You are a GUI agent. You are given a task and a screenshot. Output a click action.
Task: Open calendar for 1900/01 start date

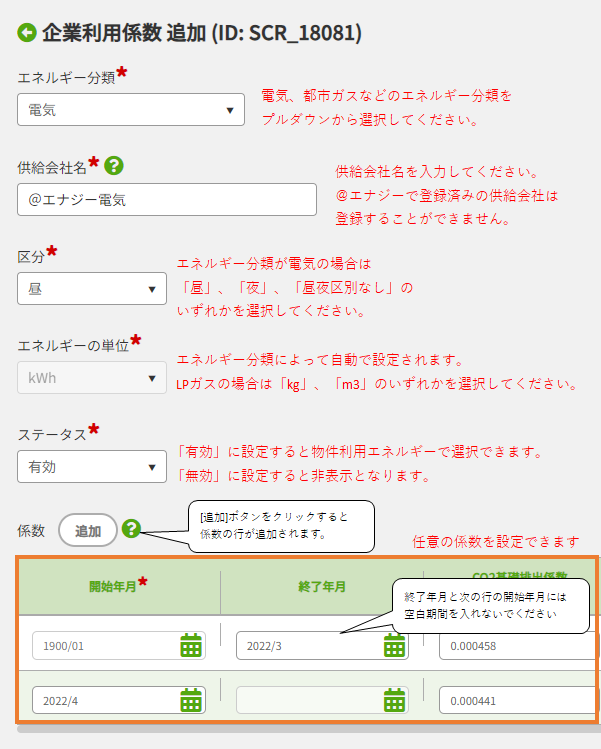(x=191, y=645)
